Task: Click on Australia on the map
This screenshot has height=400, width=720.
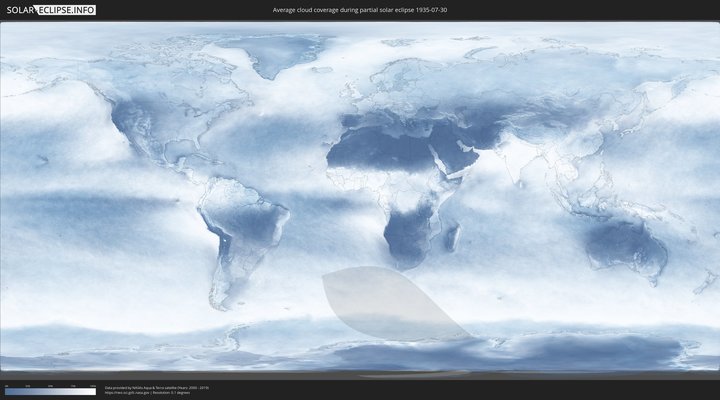Action: pyautogui.click(x=625, y=245)
